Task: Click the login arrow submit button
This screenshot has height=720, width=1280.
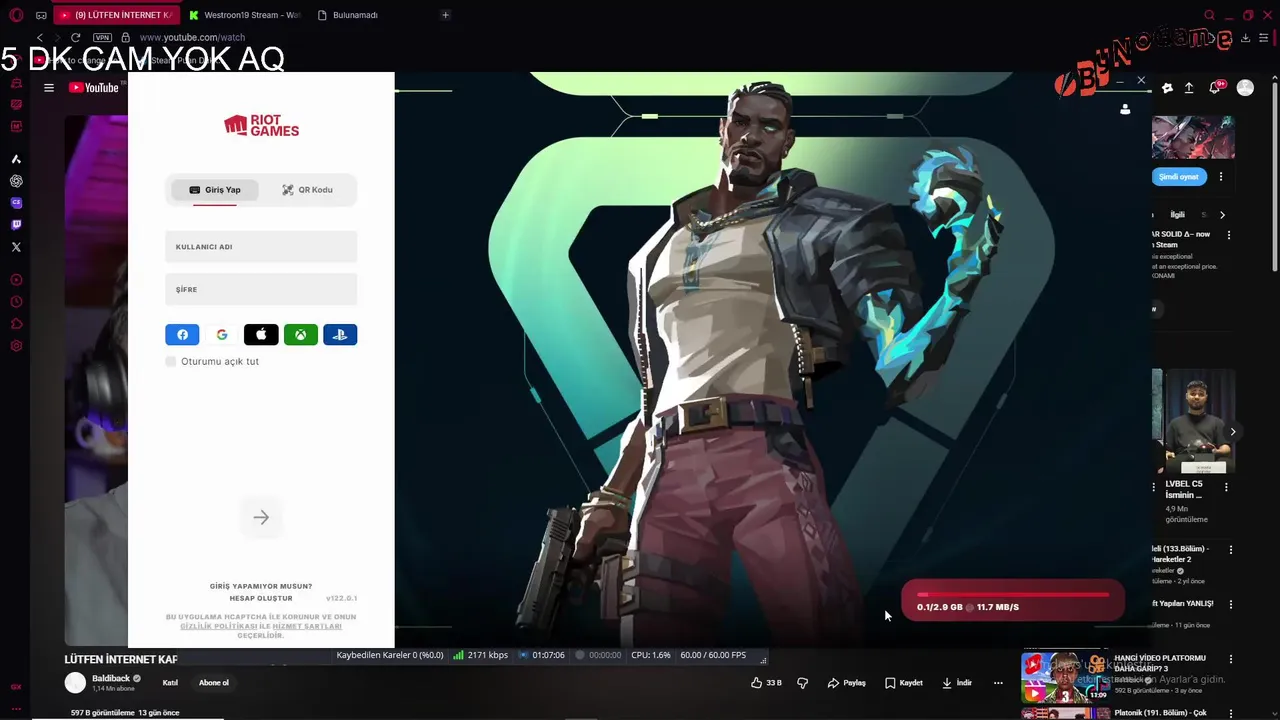Action: (x=261, y=517)
